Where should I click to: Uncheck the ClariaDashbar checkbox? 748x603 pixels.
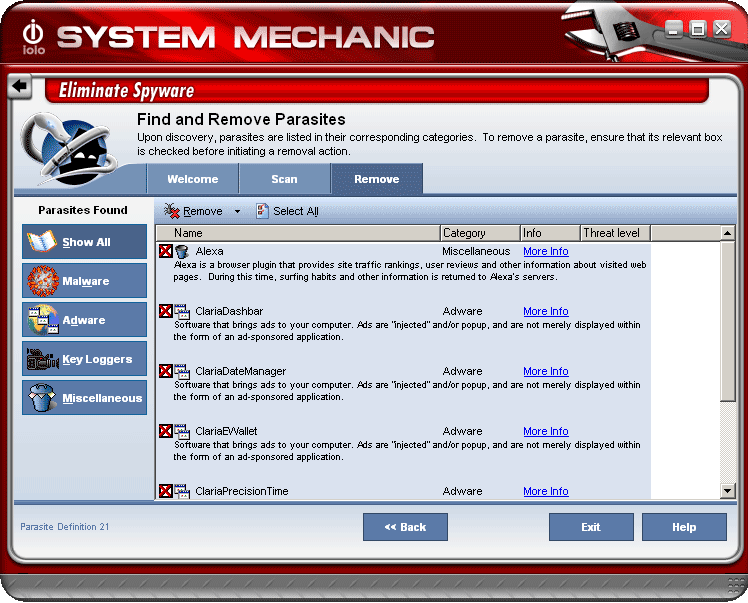[x=166, y=311]
